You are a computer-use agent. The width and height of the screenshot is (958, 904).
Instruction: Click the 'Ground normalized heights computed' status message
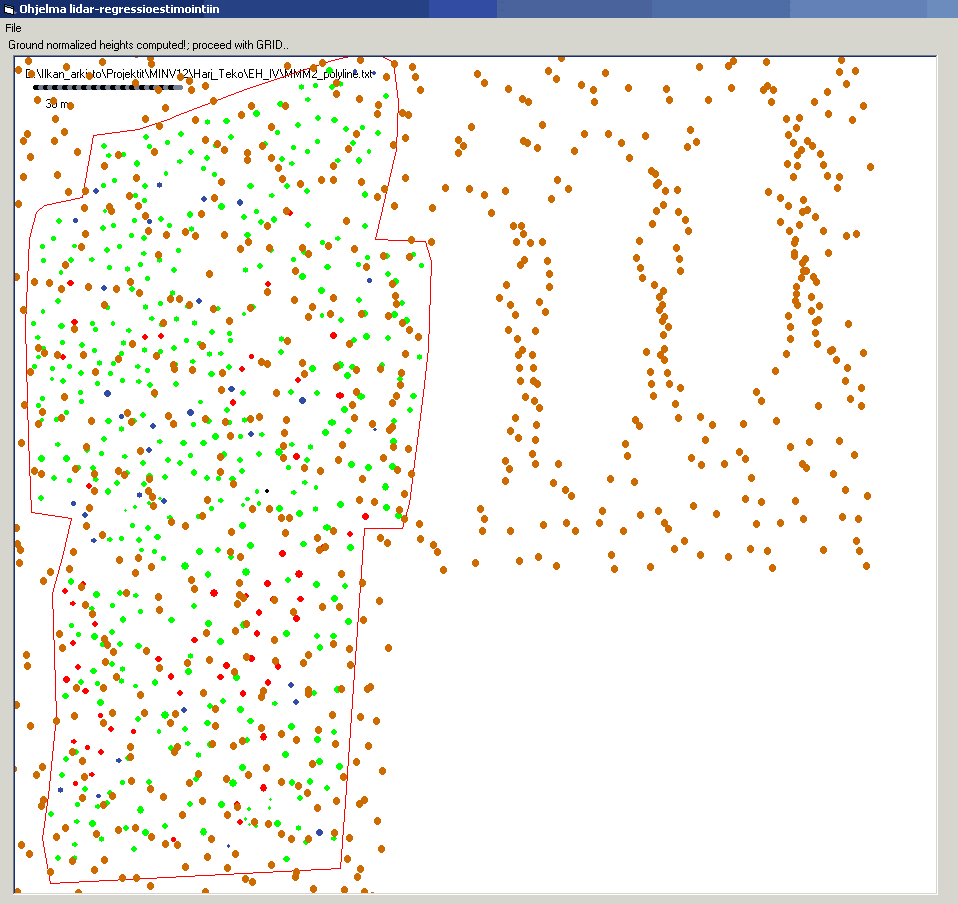(148, 45)
